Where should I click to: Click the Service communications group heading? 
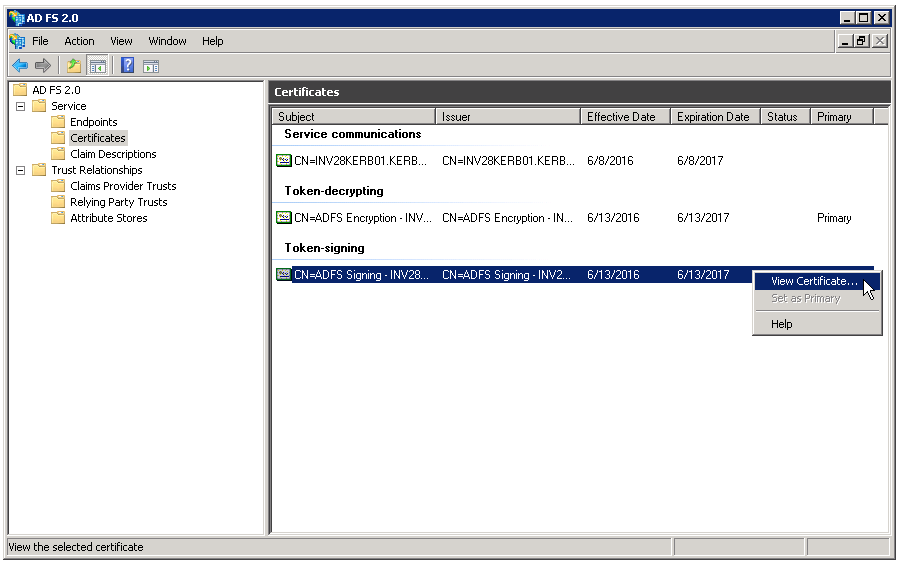[x=352, y=134]
